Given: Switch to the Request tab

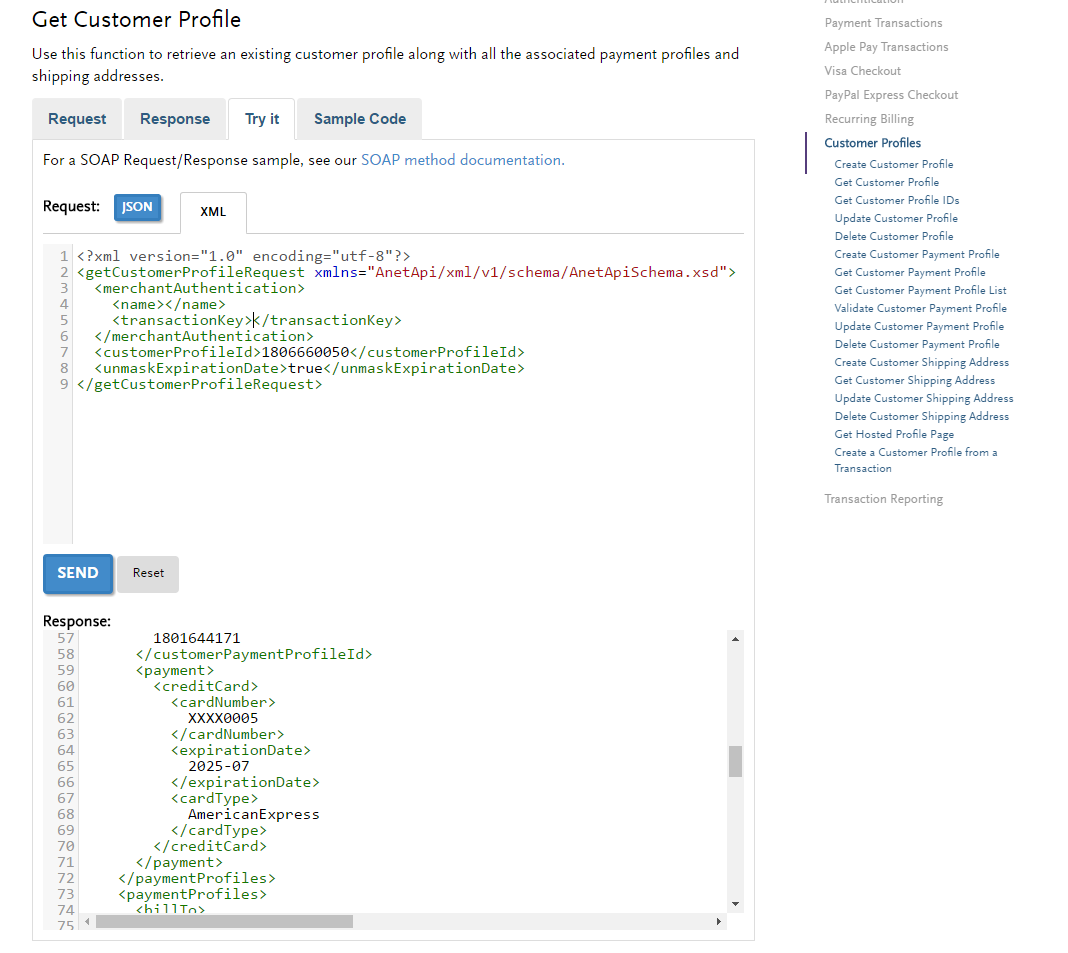Looking at the screenshot, I should tap(77, 119).
